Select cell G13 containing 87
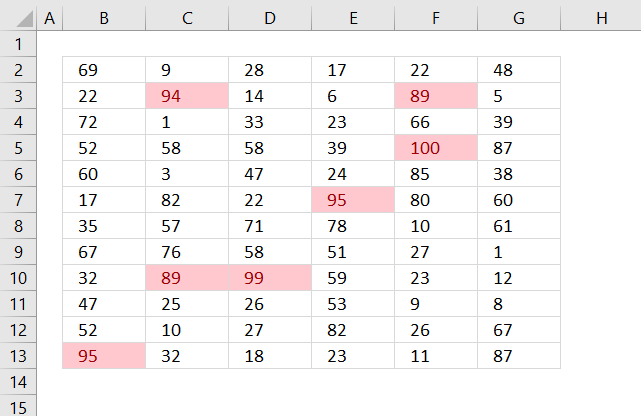This screenshot has width=641, height=416. tap(519, 356)
